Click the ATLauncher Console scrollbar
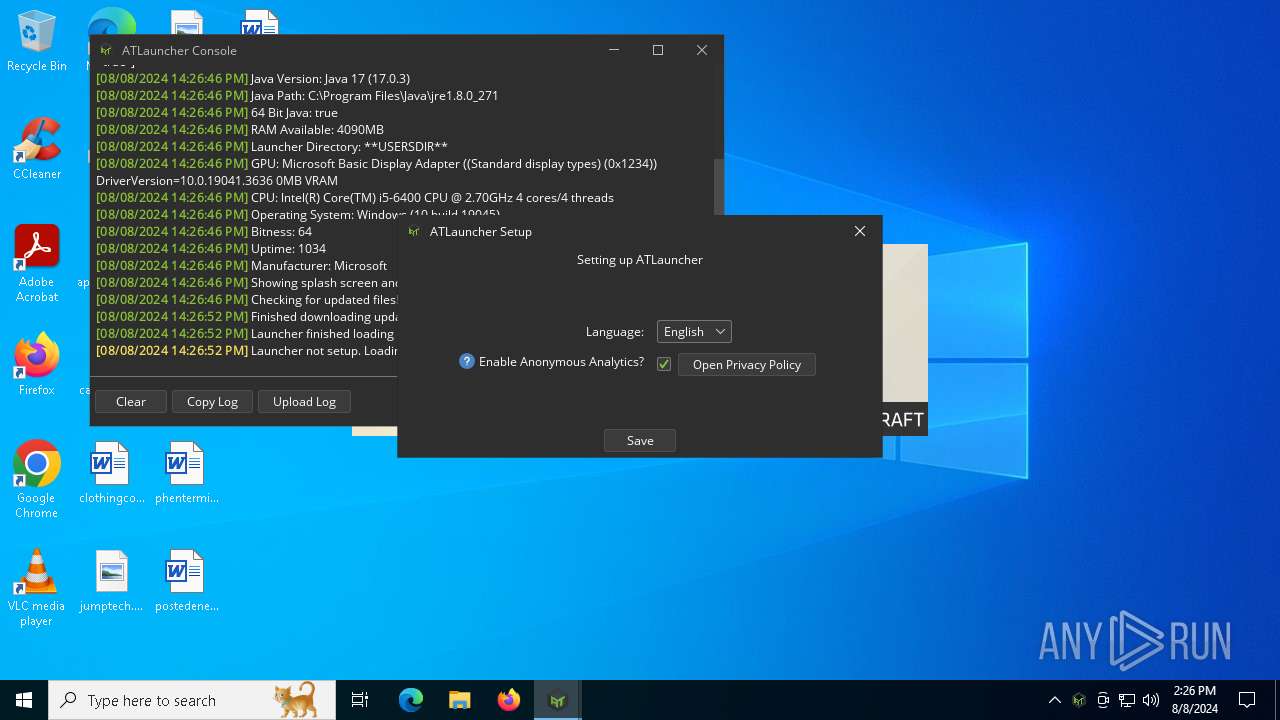Image resolution: width=1280 pixels, height=720 pixels. 718,186
